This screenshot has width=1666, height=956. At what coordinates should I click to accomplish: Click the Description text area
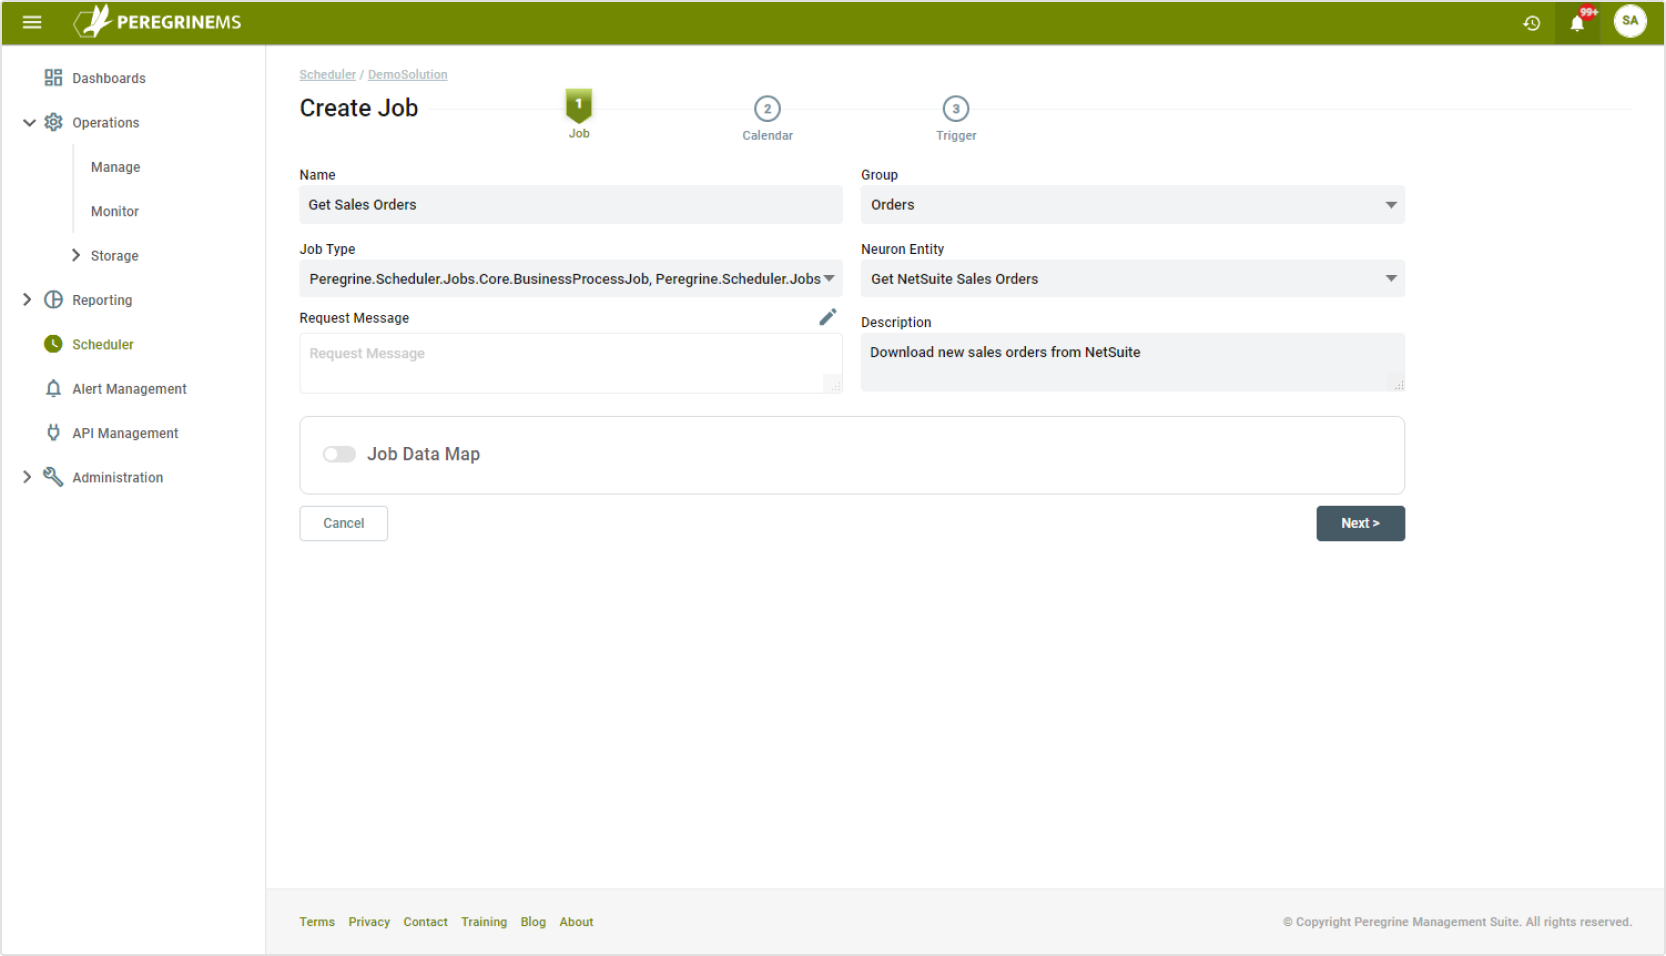1132,362
